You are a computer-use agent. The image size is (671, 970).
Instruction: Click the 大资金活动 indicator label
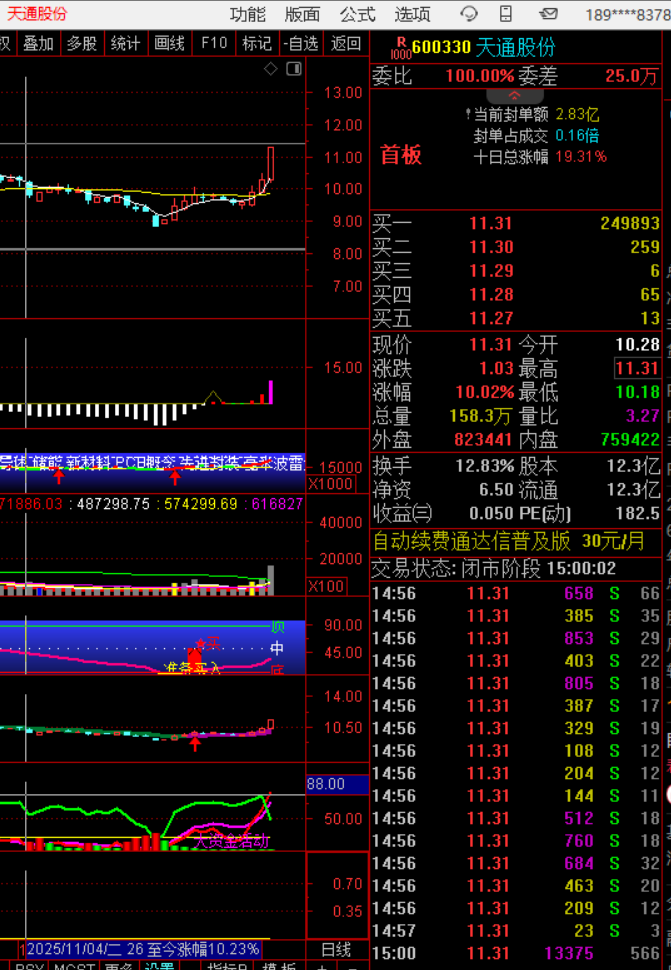(x=231, y=841)
